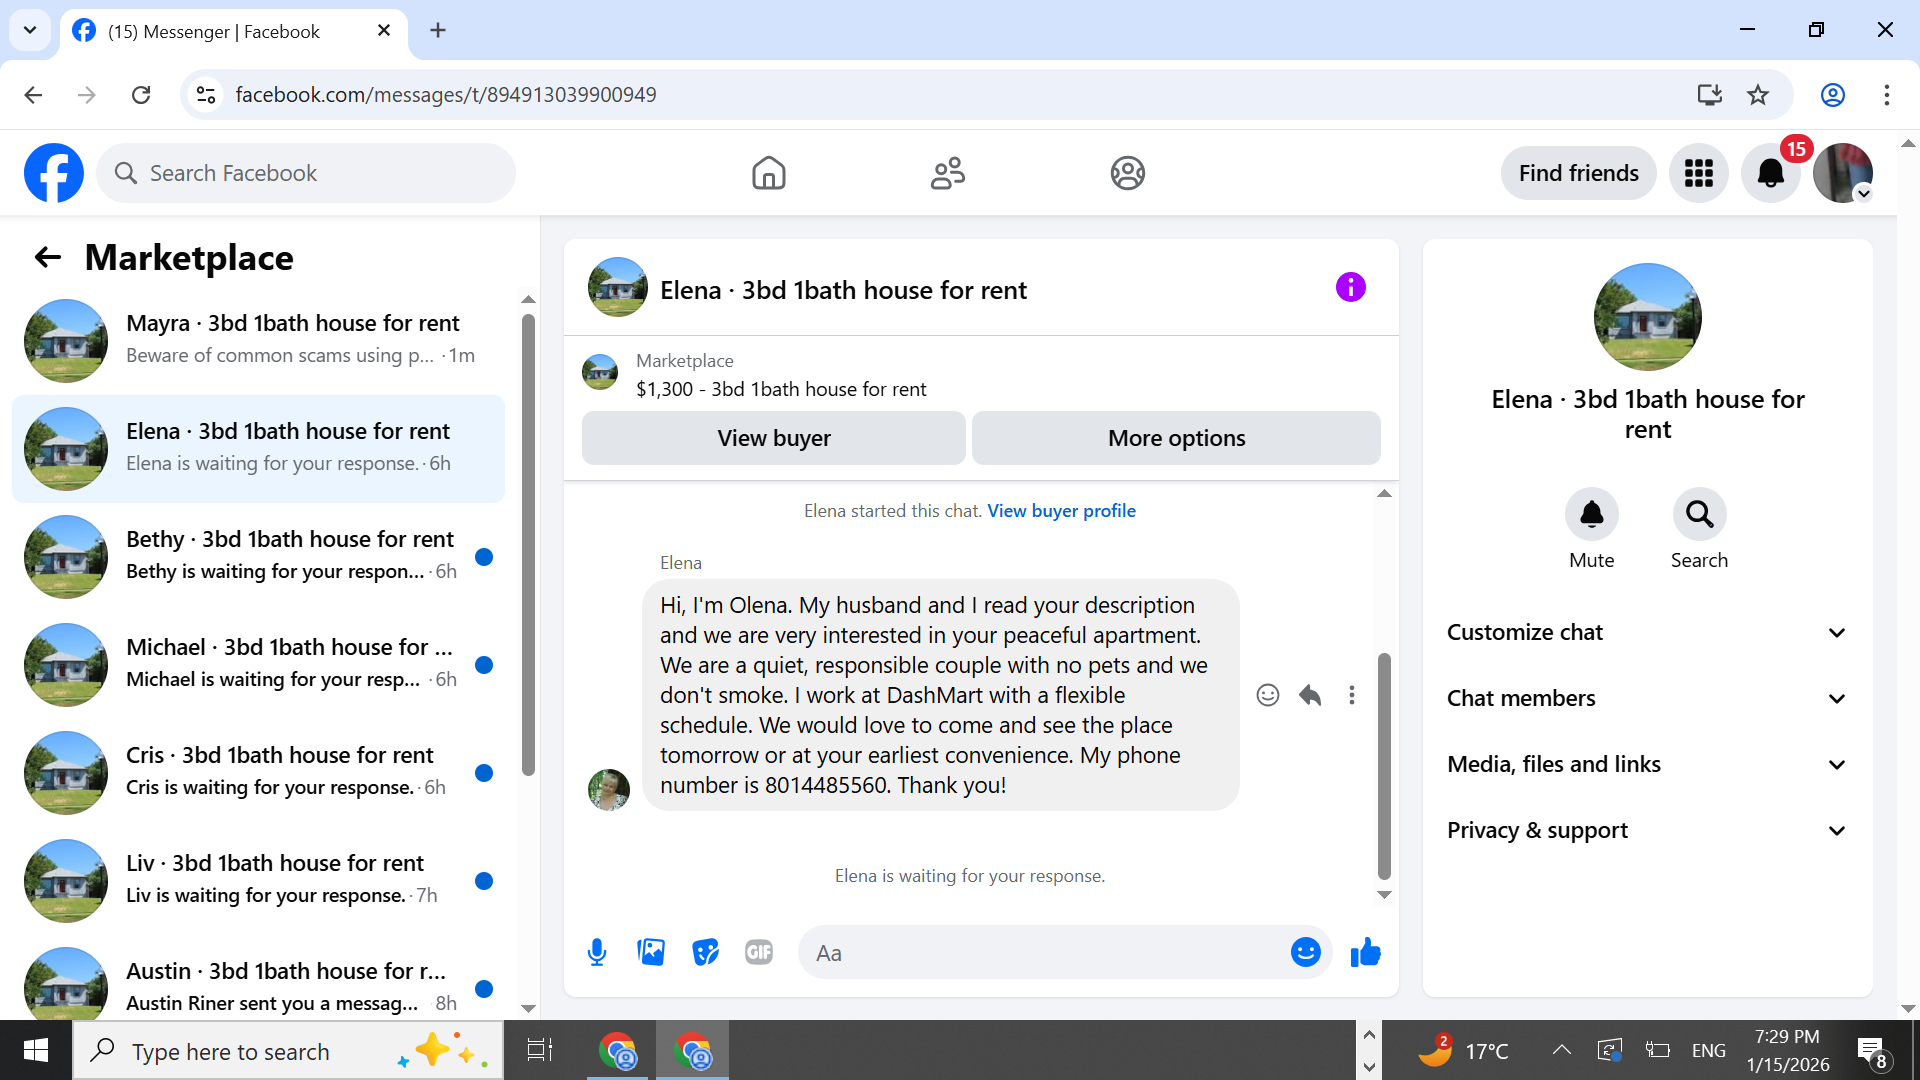Open conversation information purple icon
This screenshot has height=1080, width=1920.
1350,288
